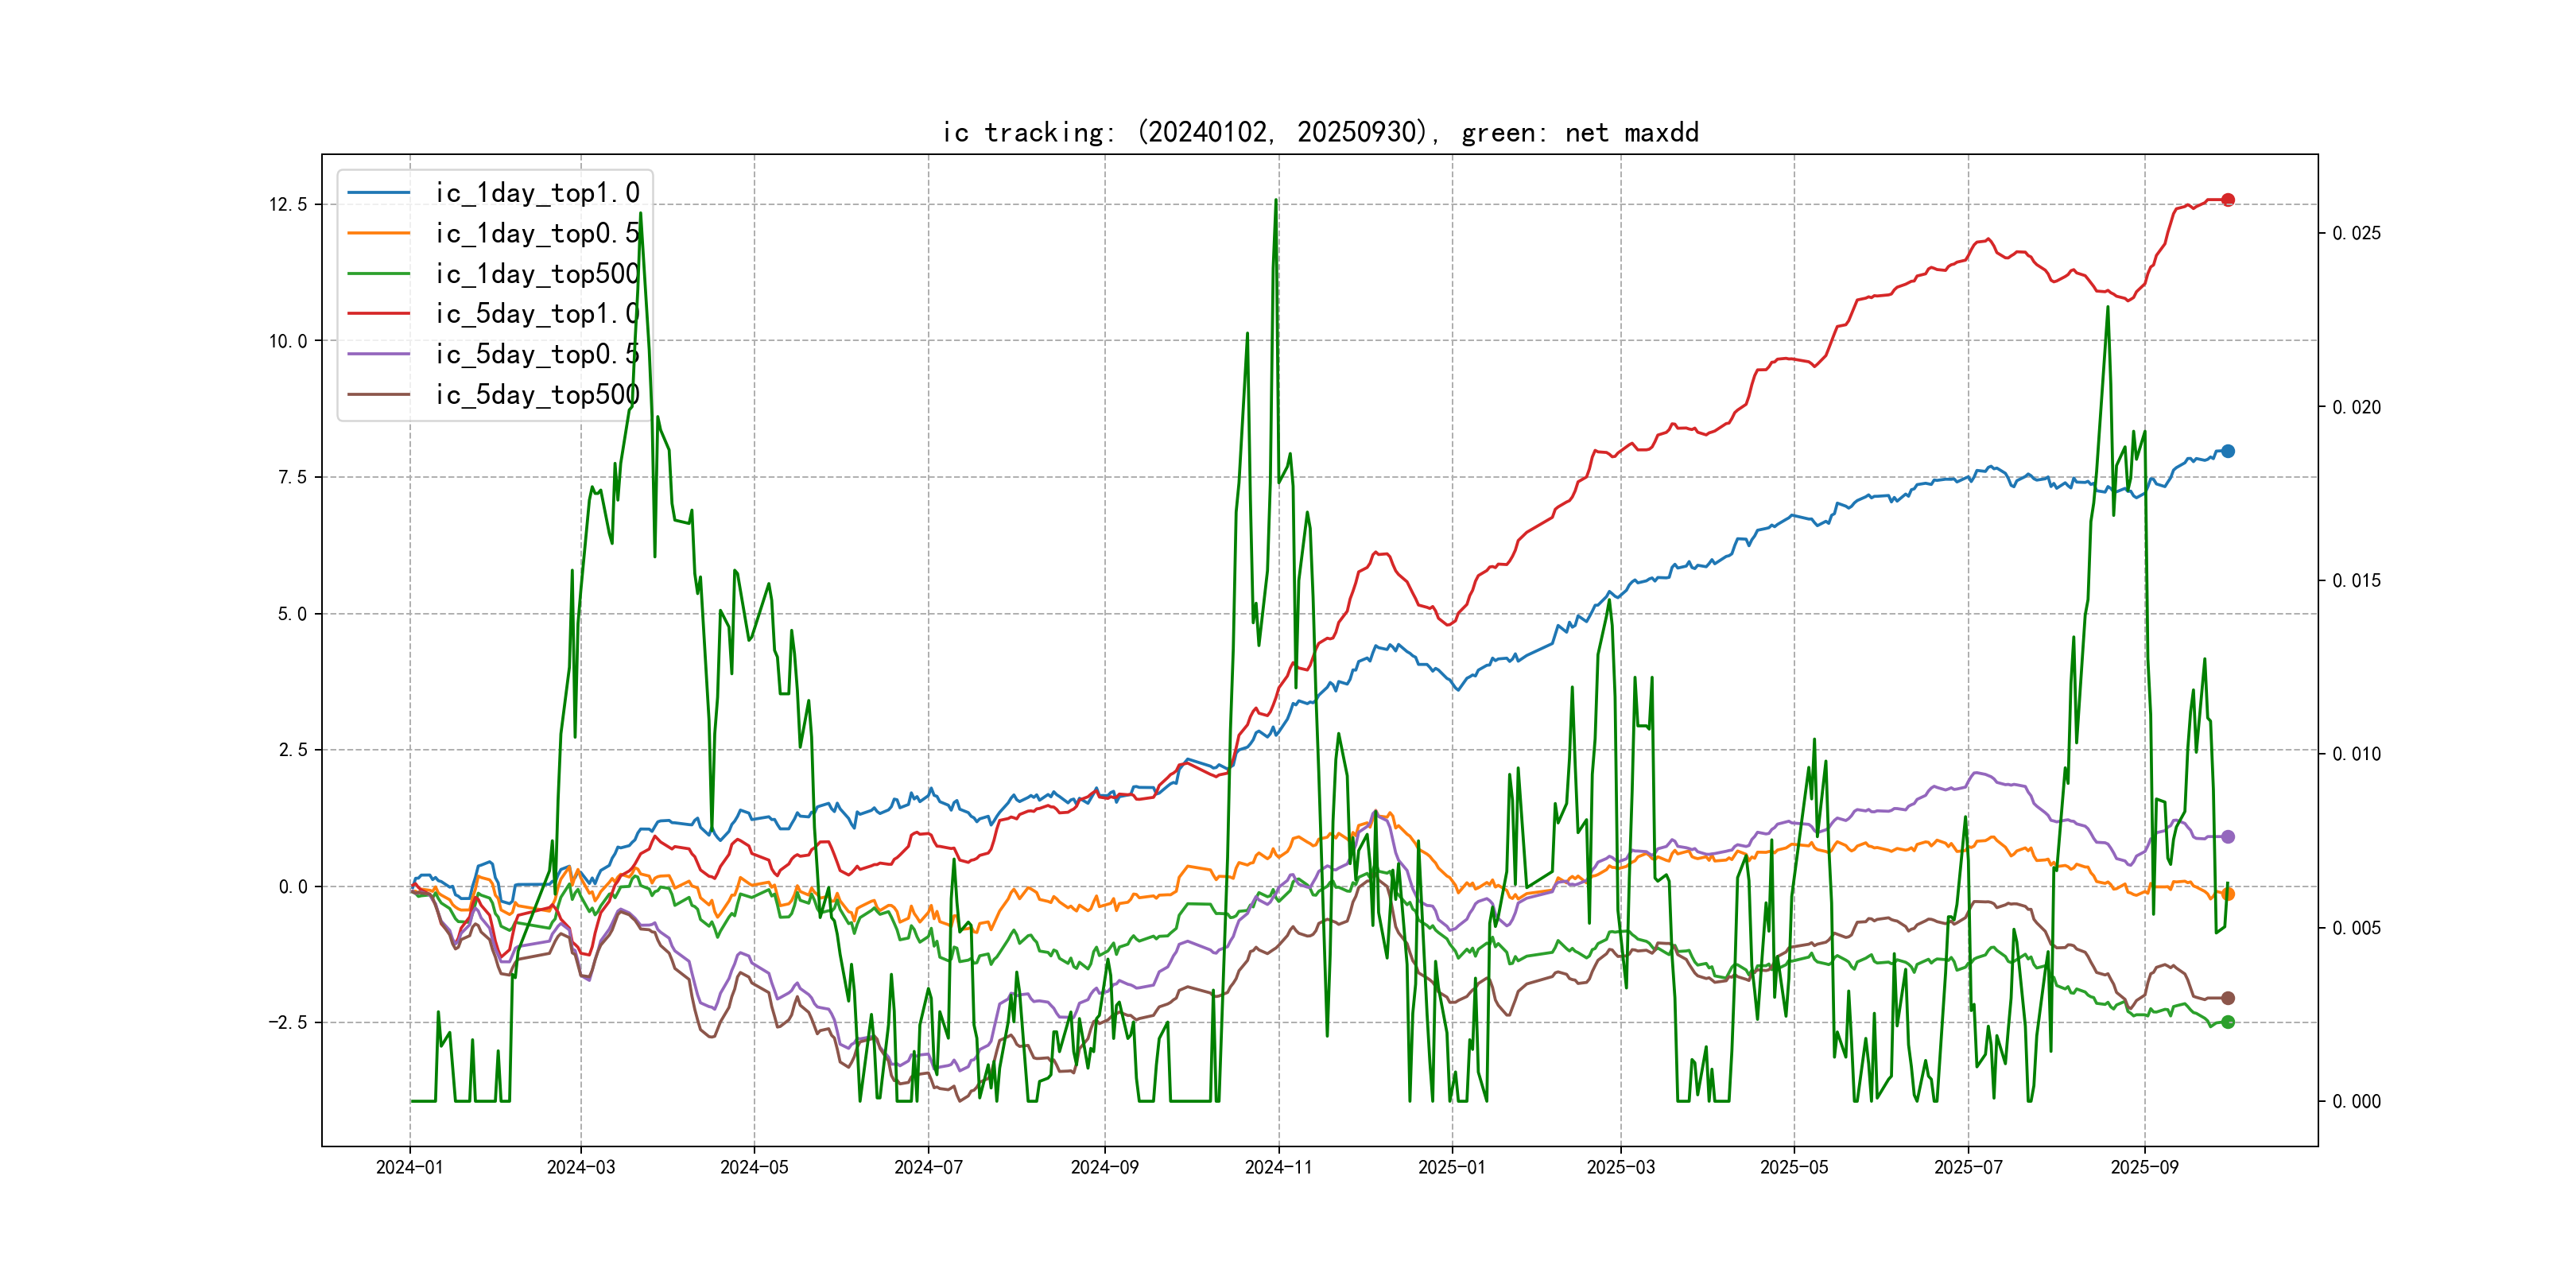The width and height of the screenshot is (2576, 1288).
Task: Click the red line swatch in legend
Action: (379, 314)
